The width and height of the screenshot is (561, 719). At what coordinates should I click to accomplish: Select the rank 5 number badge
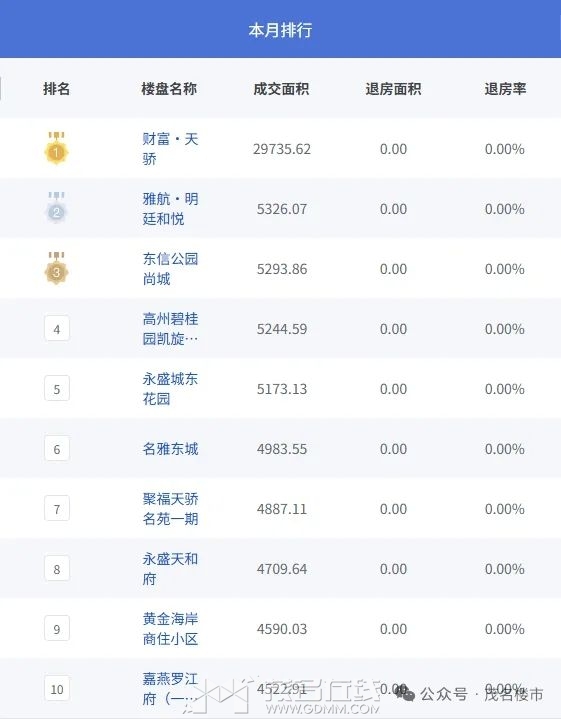(57, 389)
